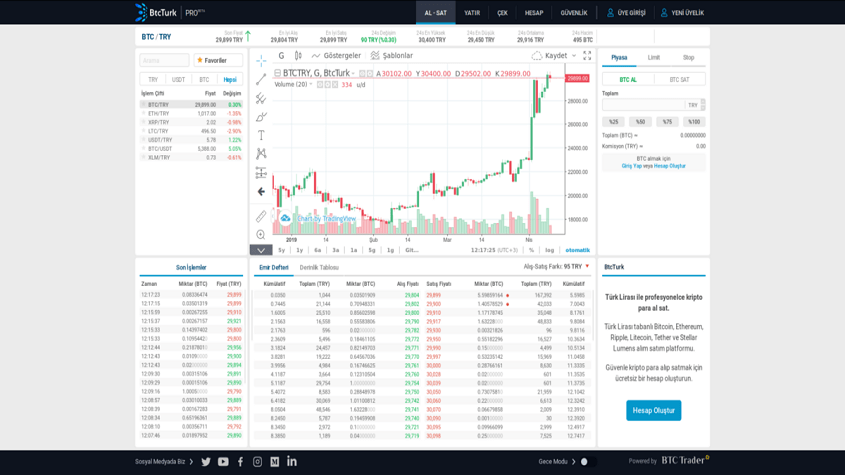Open BtcTurk Instagram profile
Image resolution: width=845 pixels, height=475 pixels.
(258, 462)
